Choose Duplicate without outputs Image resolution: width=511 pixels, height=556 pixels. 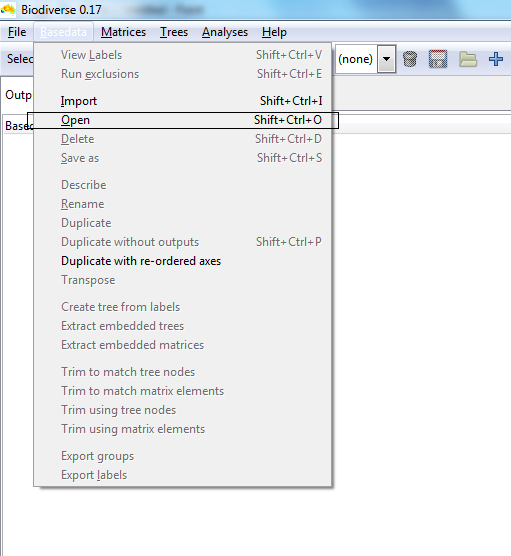point(183,242)
